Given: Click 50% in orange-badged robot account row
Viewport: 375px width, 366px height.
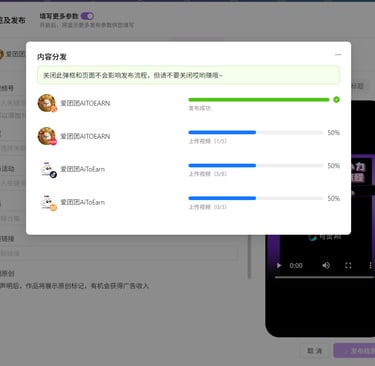Looking at the screenshot, I should click(333, 198).
